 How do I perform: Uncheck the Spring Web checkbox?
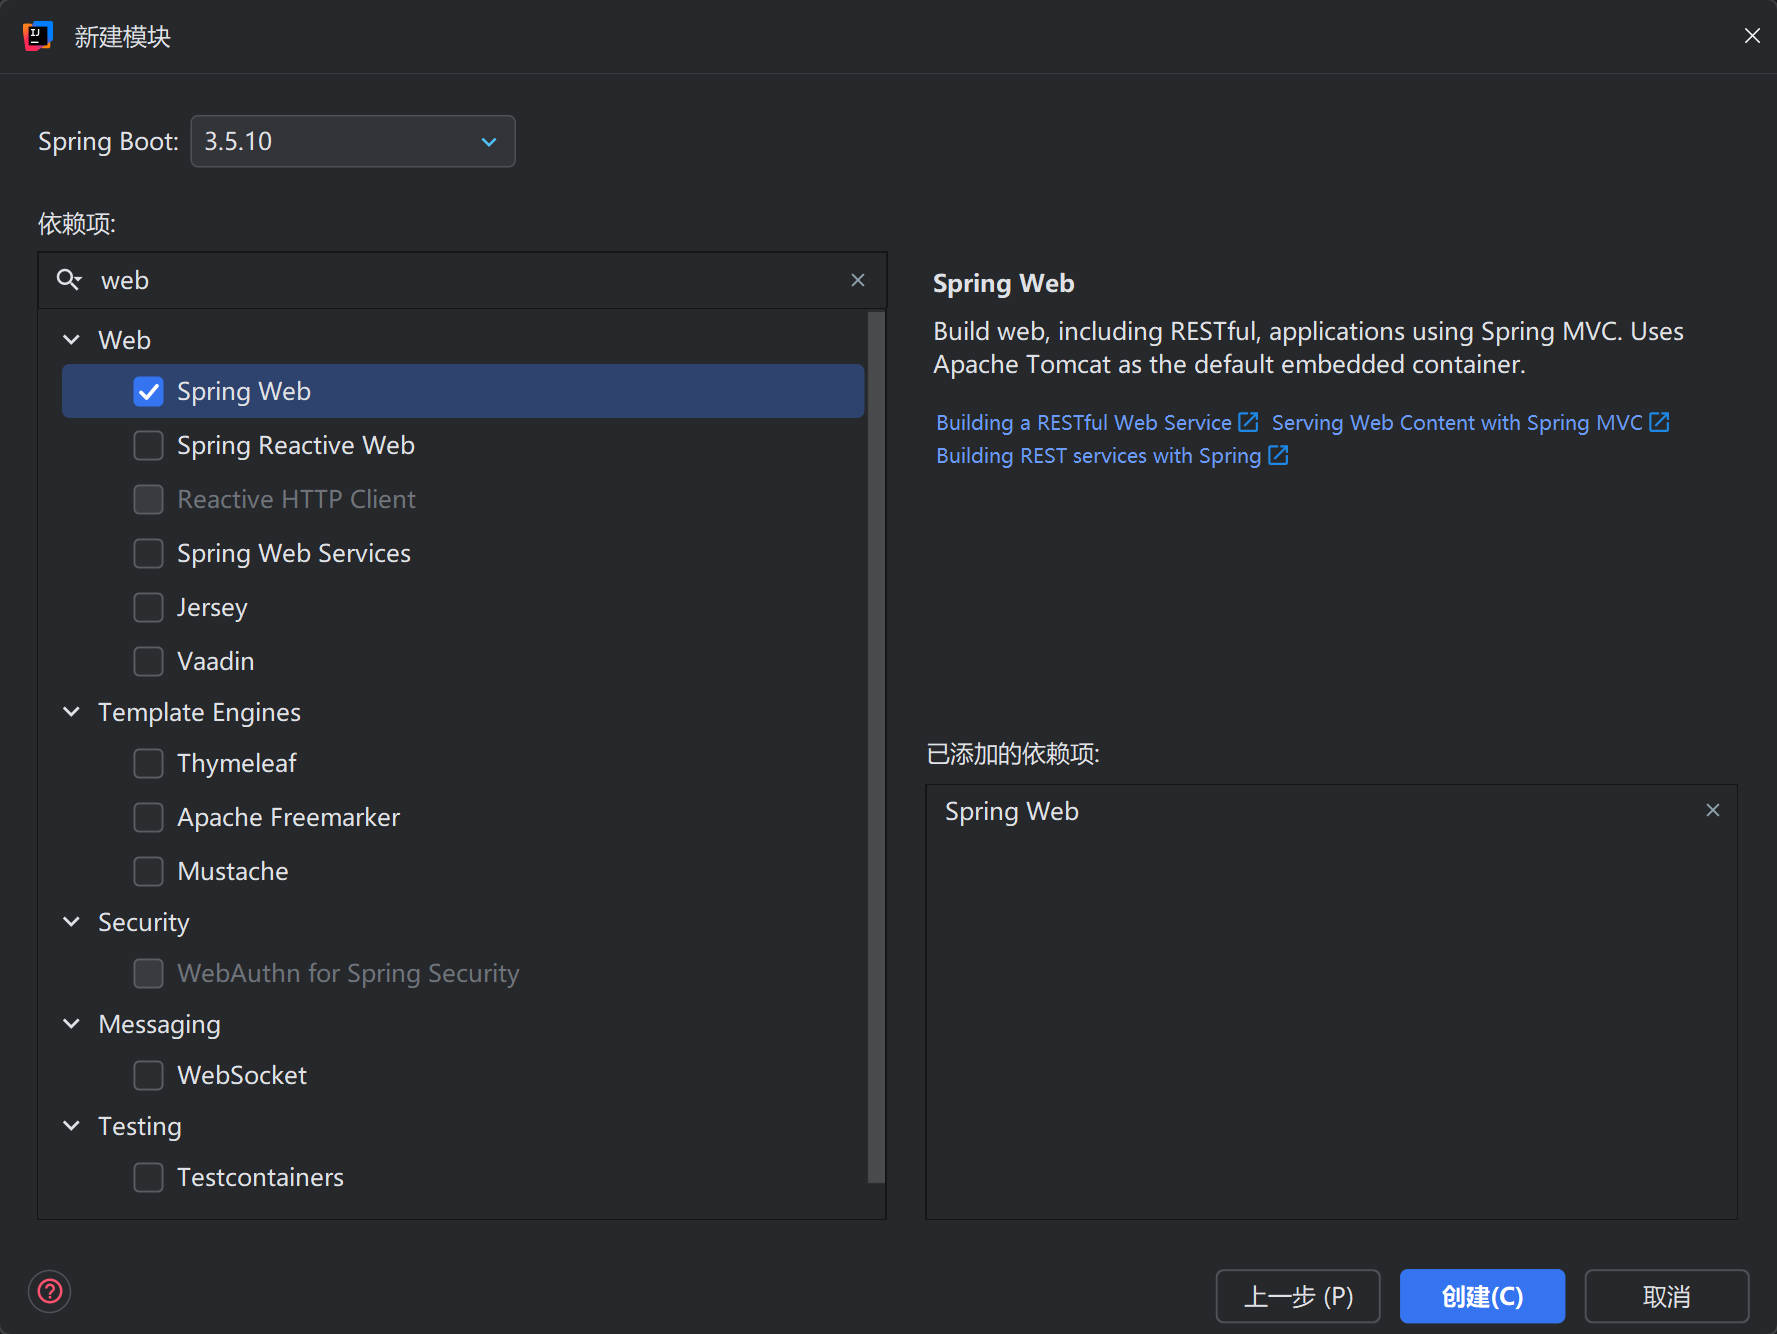click(x=149, y=391)
